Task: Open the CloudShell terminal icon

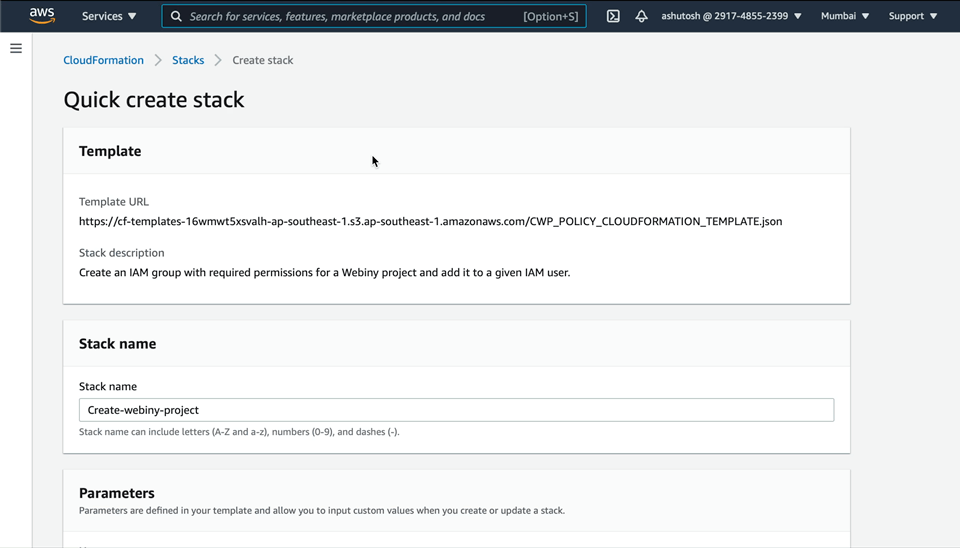Action: (613, 16)
